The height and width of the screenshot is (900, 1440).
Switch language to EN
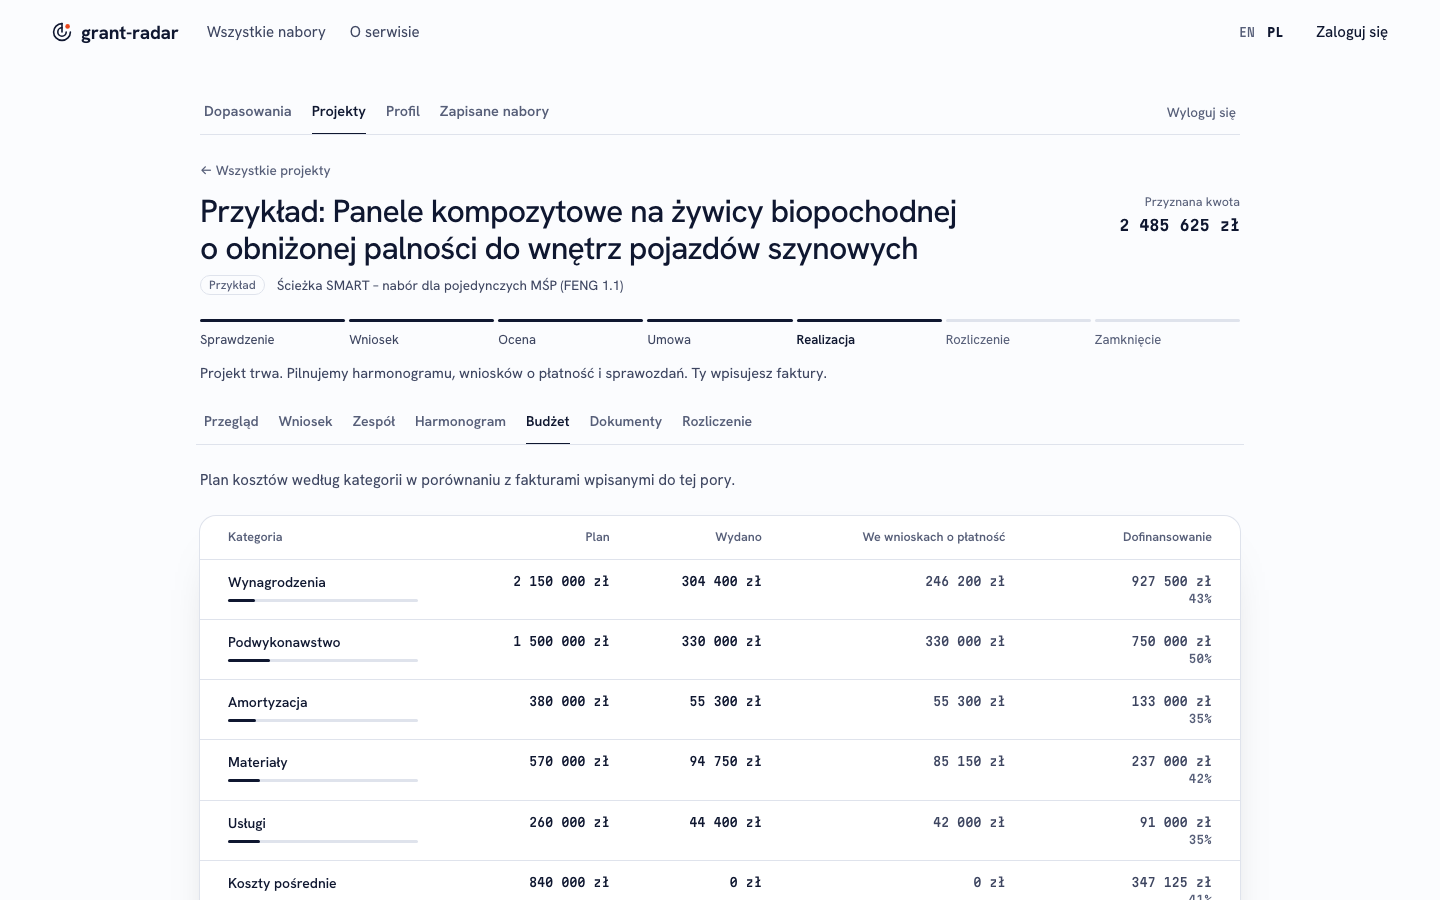(x=1247, y=32)
